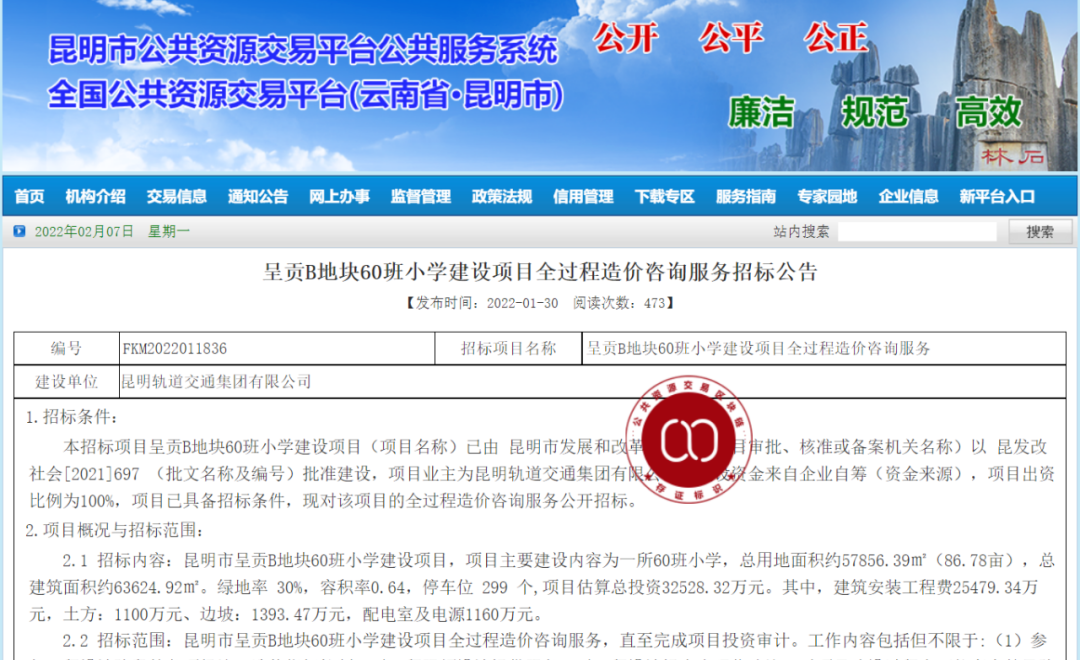The image size is (1080, 660).
Task: Click the green slogan 高效
Action: pos(988,112)
